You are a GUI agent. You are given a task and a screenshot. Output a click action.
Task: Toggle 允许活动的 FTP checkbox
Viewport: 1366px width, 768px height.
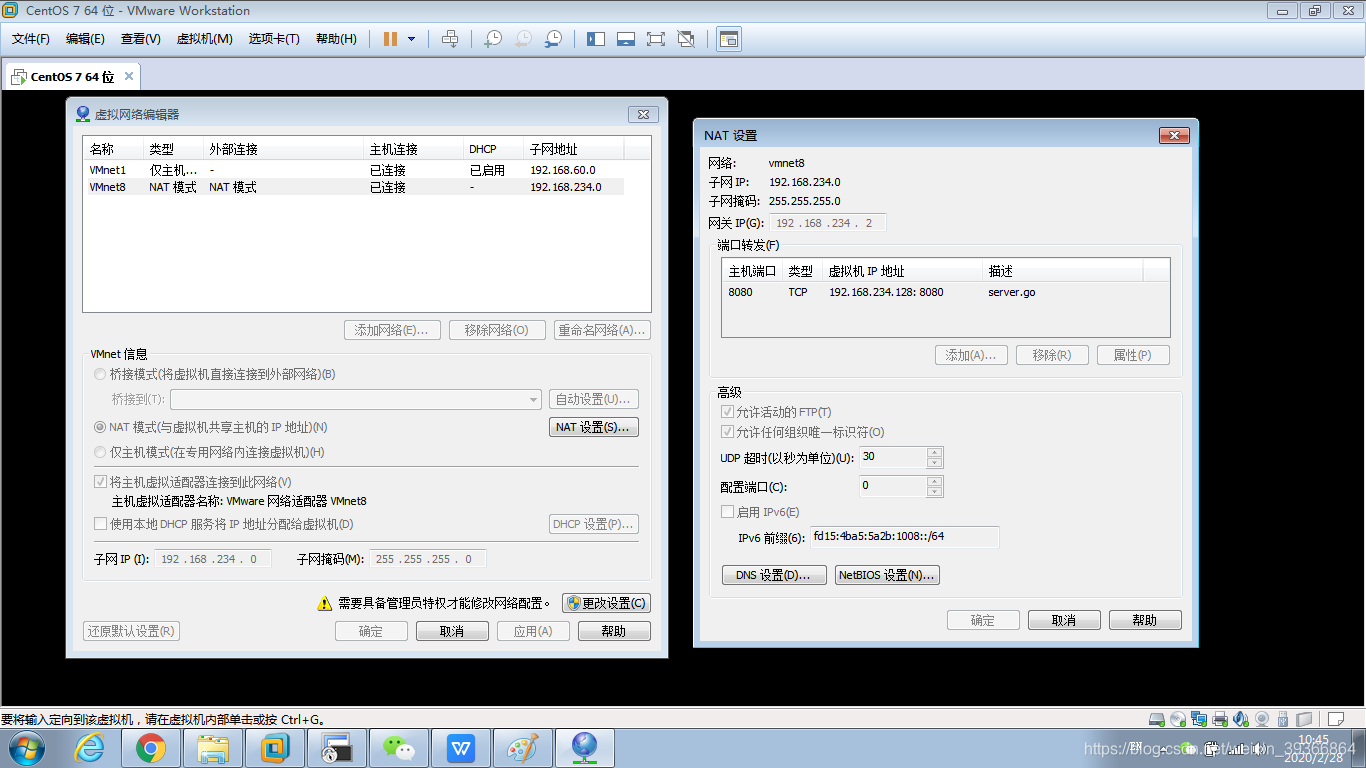(728, 412)
